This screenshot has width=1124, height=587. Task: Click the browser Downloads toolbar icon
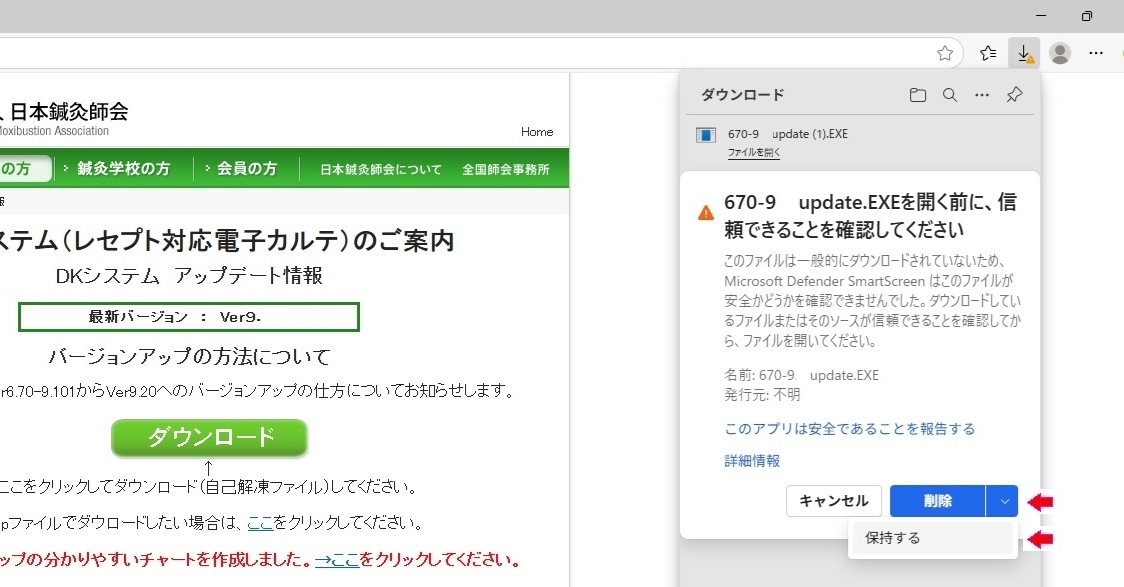pyautogui.click(x=1024, y=53)
